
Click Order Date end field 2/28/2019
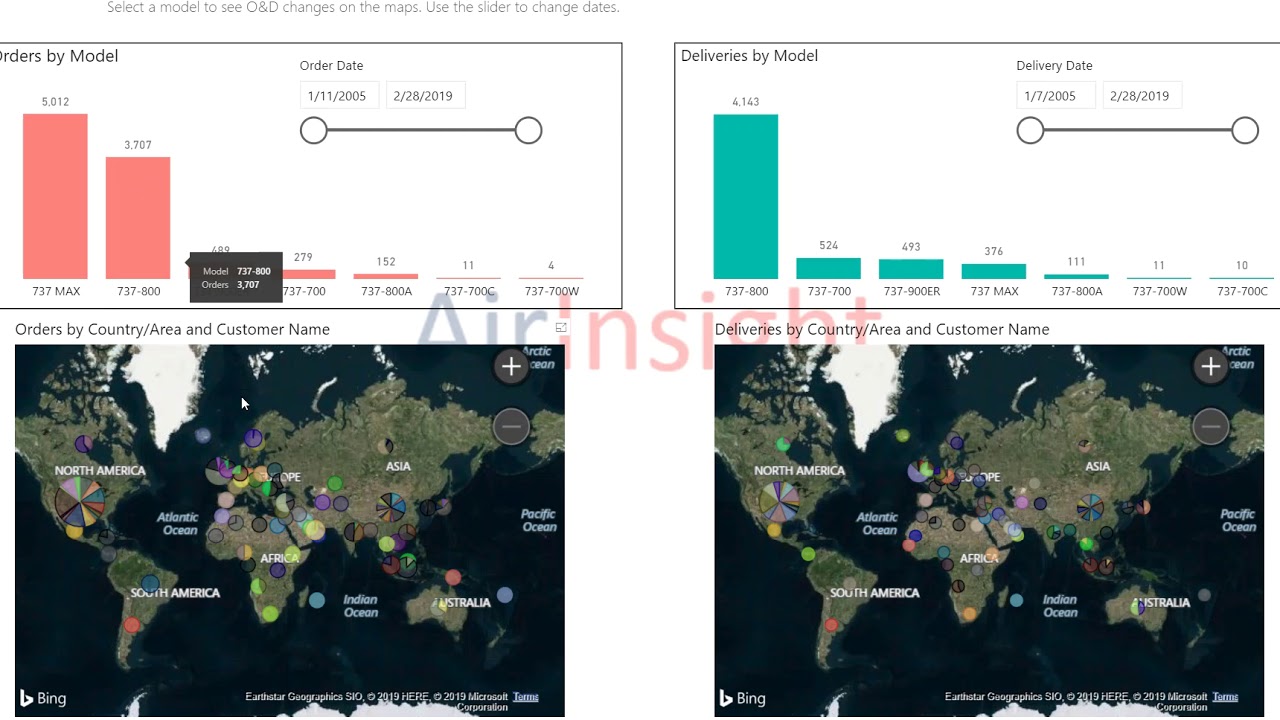tap(425, 96)
